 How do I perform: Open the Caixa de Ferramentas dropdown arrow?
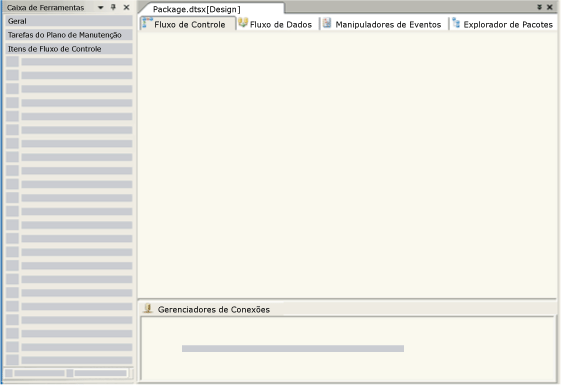click(101, 8)
